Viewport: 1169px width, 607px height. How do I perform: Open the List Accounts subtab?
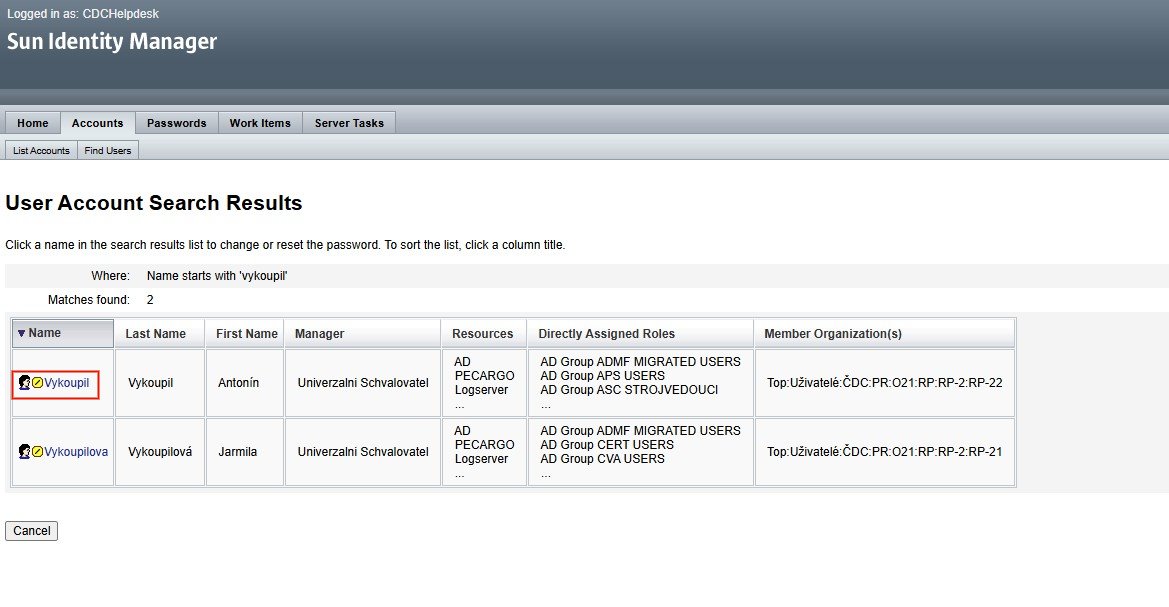(x=41, y=150)
